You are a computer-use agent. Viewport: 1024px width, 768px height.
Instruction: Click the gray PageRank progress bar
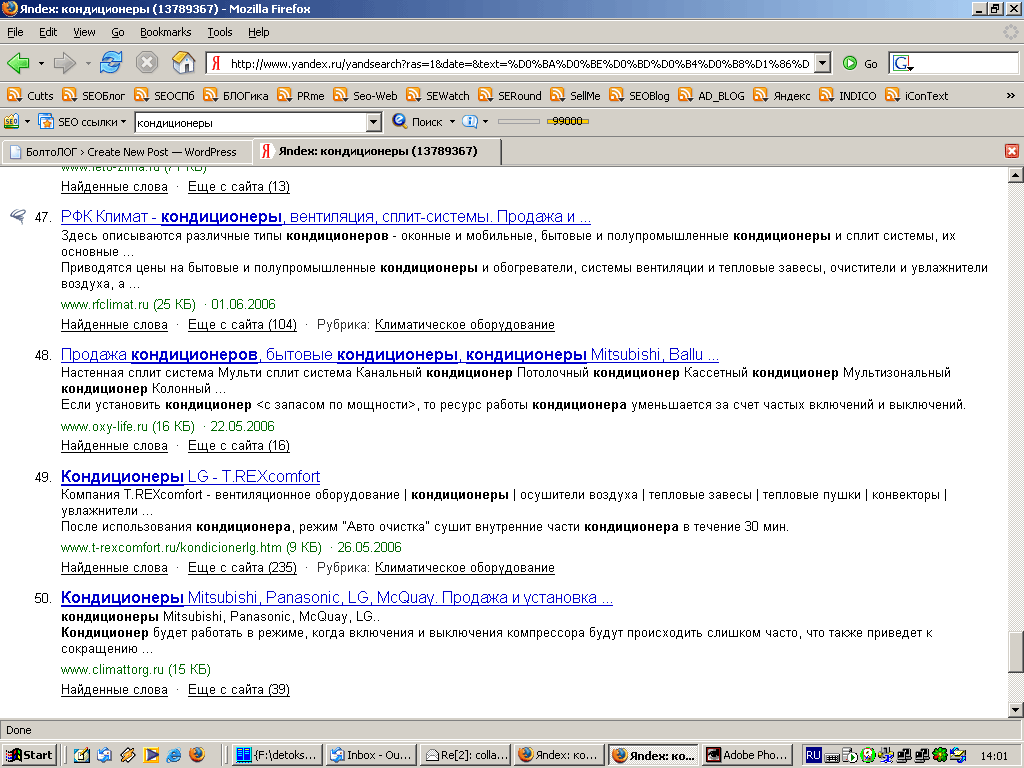[519, 121]
